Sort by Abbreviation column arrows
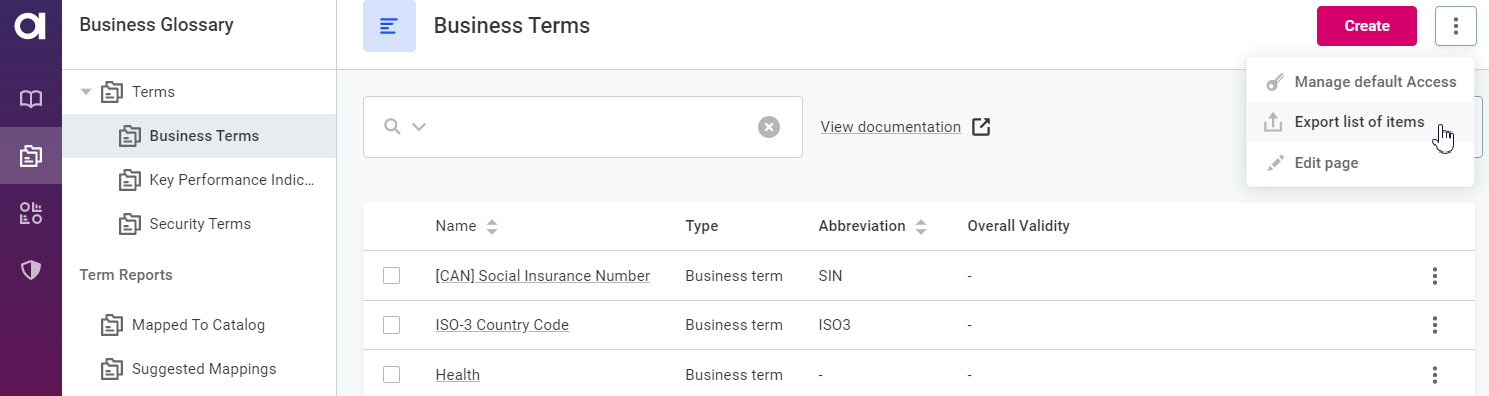 (920, 227)
